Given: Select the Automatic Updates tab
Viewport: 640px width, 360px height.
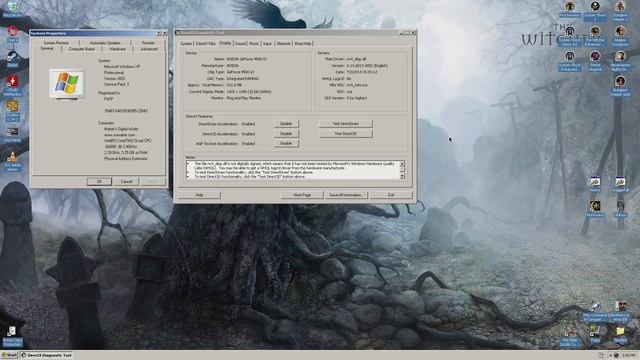Looking at the screenshot, I should pyautogui.click(x=105, y=43).
